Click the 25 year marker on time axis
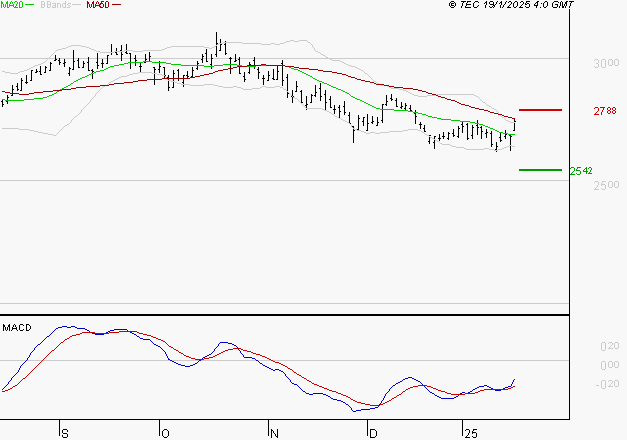 click(471, 433)
